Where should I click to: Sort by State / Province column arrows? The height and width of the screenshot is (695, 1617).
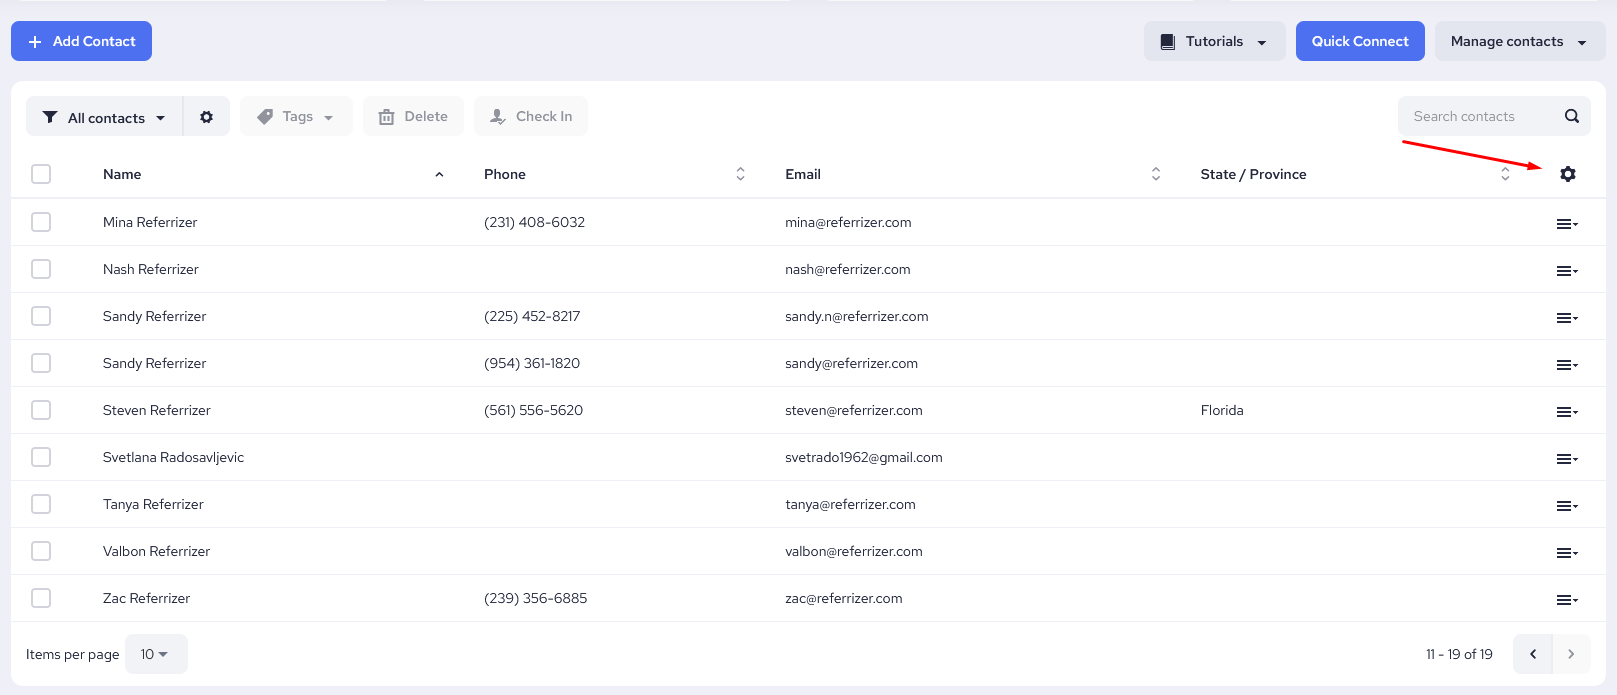coord(1505,174)
